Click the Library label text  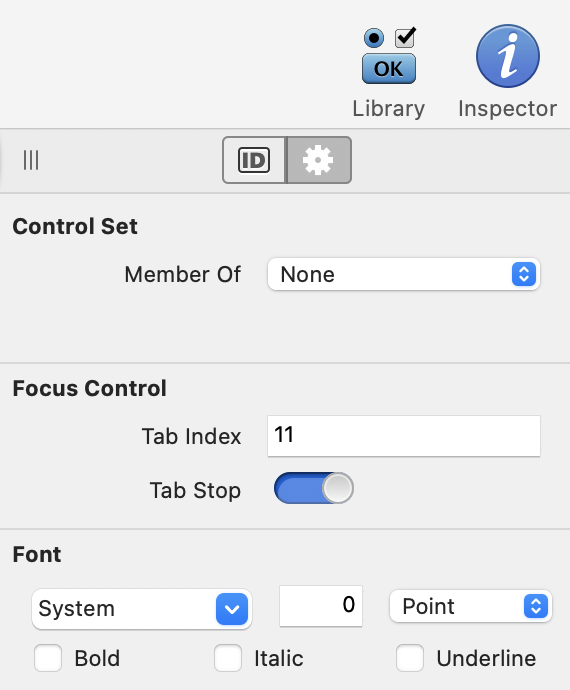389,108
